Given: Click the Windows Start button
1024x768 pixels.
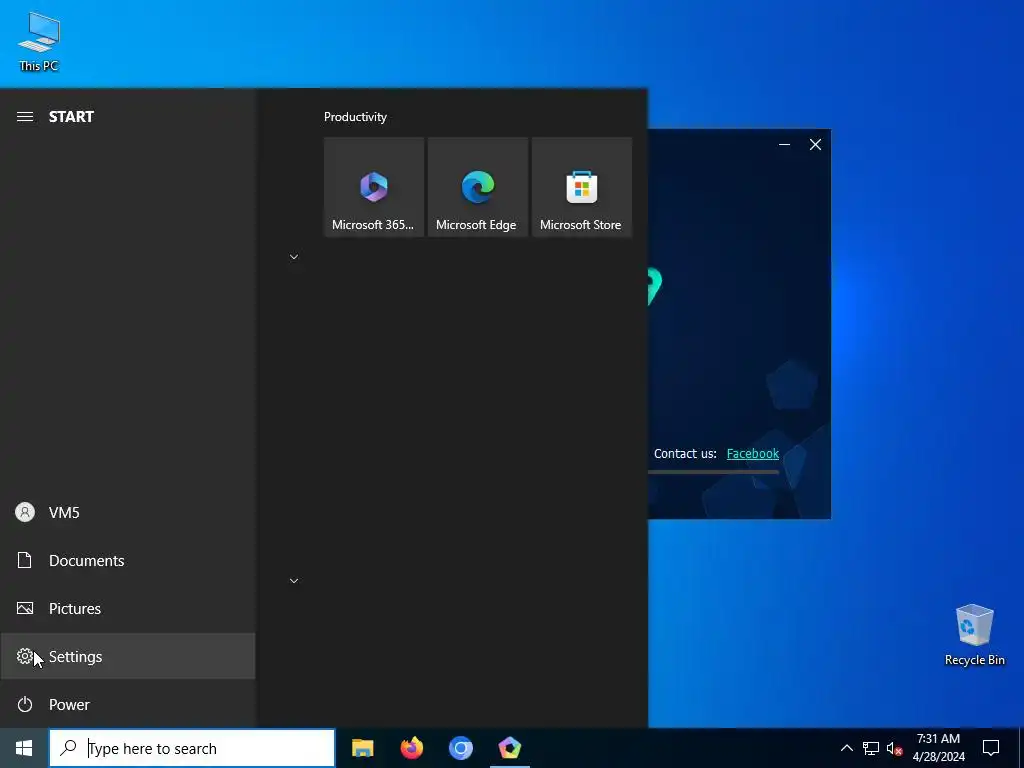Looking at the screenshot, I should pyautogui.click(x=24, y=748).
